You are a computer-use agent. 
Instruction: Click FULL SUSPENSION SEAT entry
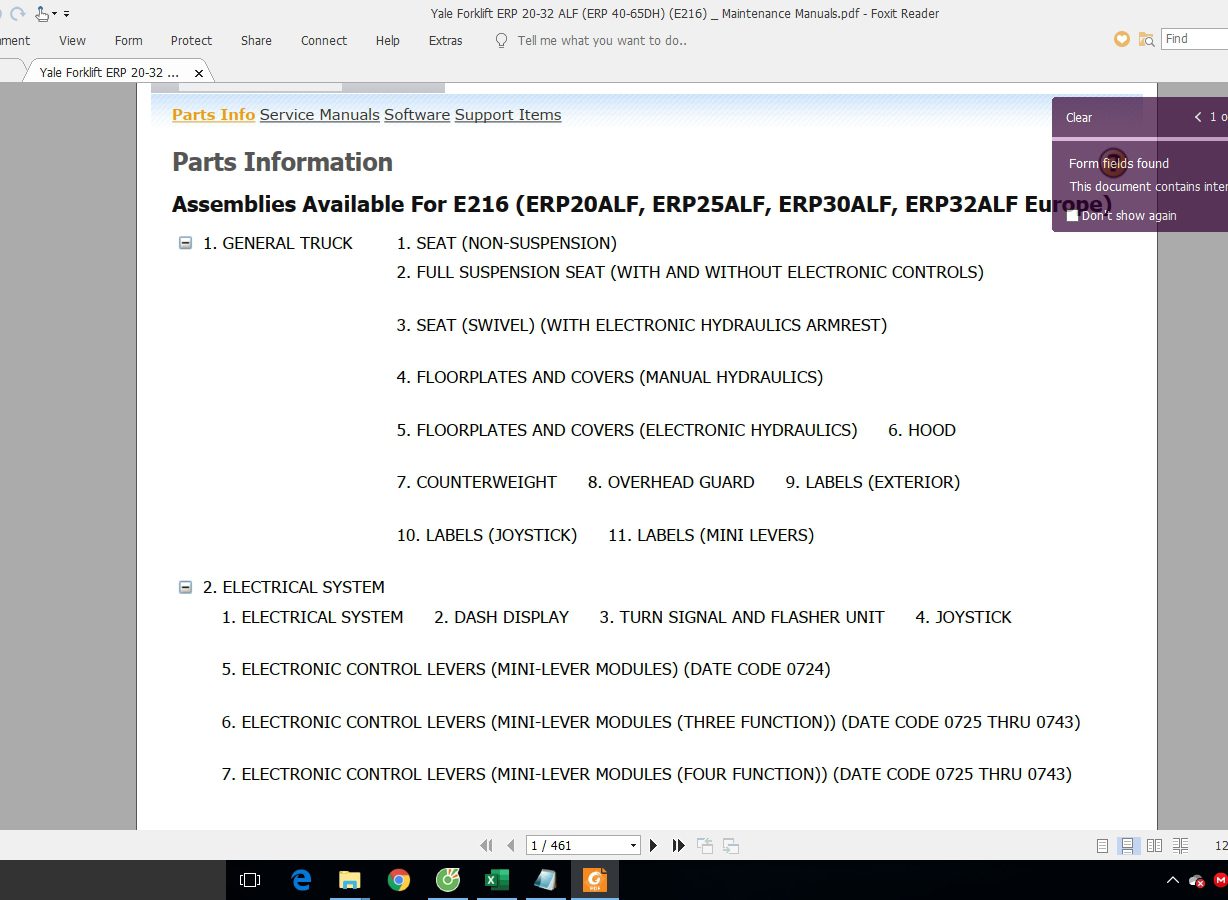pos(690,272)
